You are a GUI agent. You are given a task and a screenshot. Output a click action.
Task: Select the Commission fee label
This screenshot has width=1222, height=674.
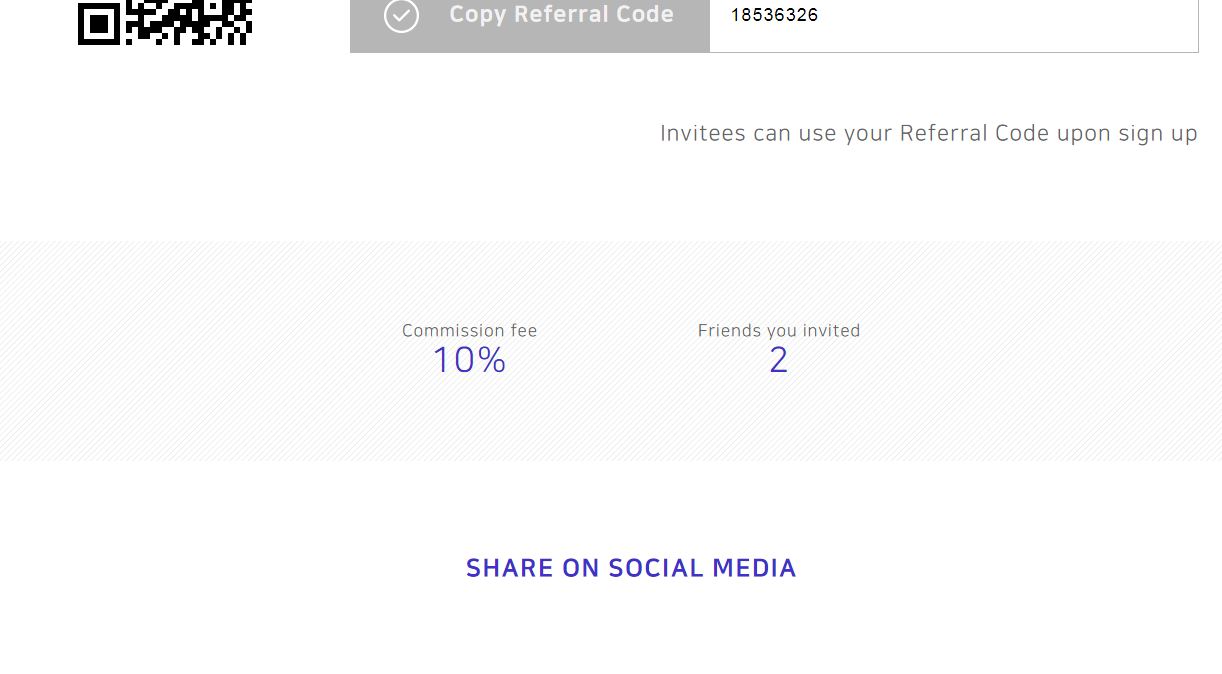point(469,330)
